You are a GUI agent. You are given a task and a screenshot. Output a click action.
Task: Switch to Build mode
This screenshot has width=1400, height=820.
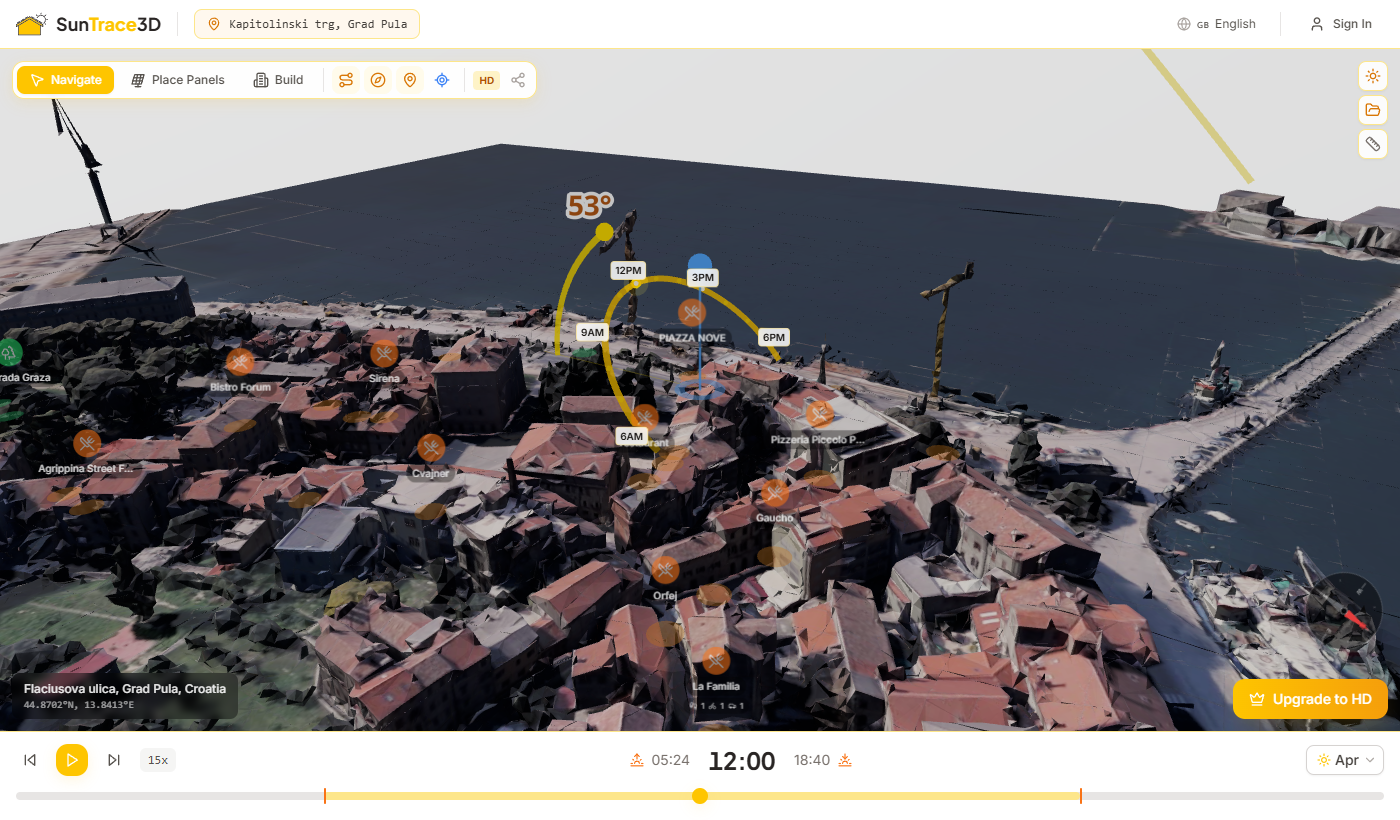[277, 79]
